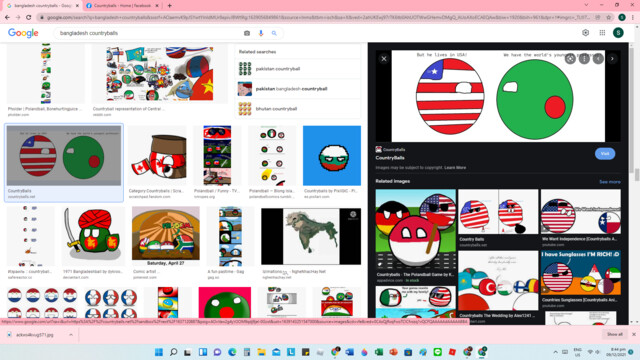The image size is (640, 360).
Task: Select pakistan countryball related search
Action: [x=298, y=69]
